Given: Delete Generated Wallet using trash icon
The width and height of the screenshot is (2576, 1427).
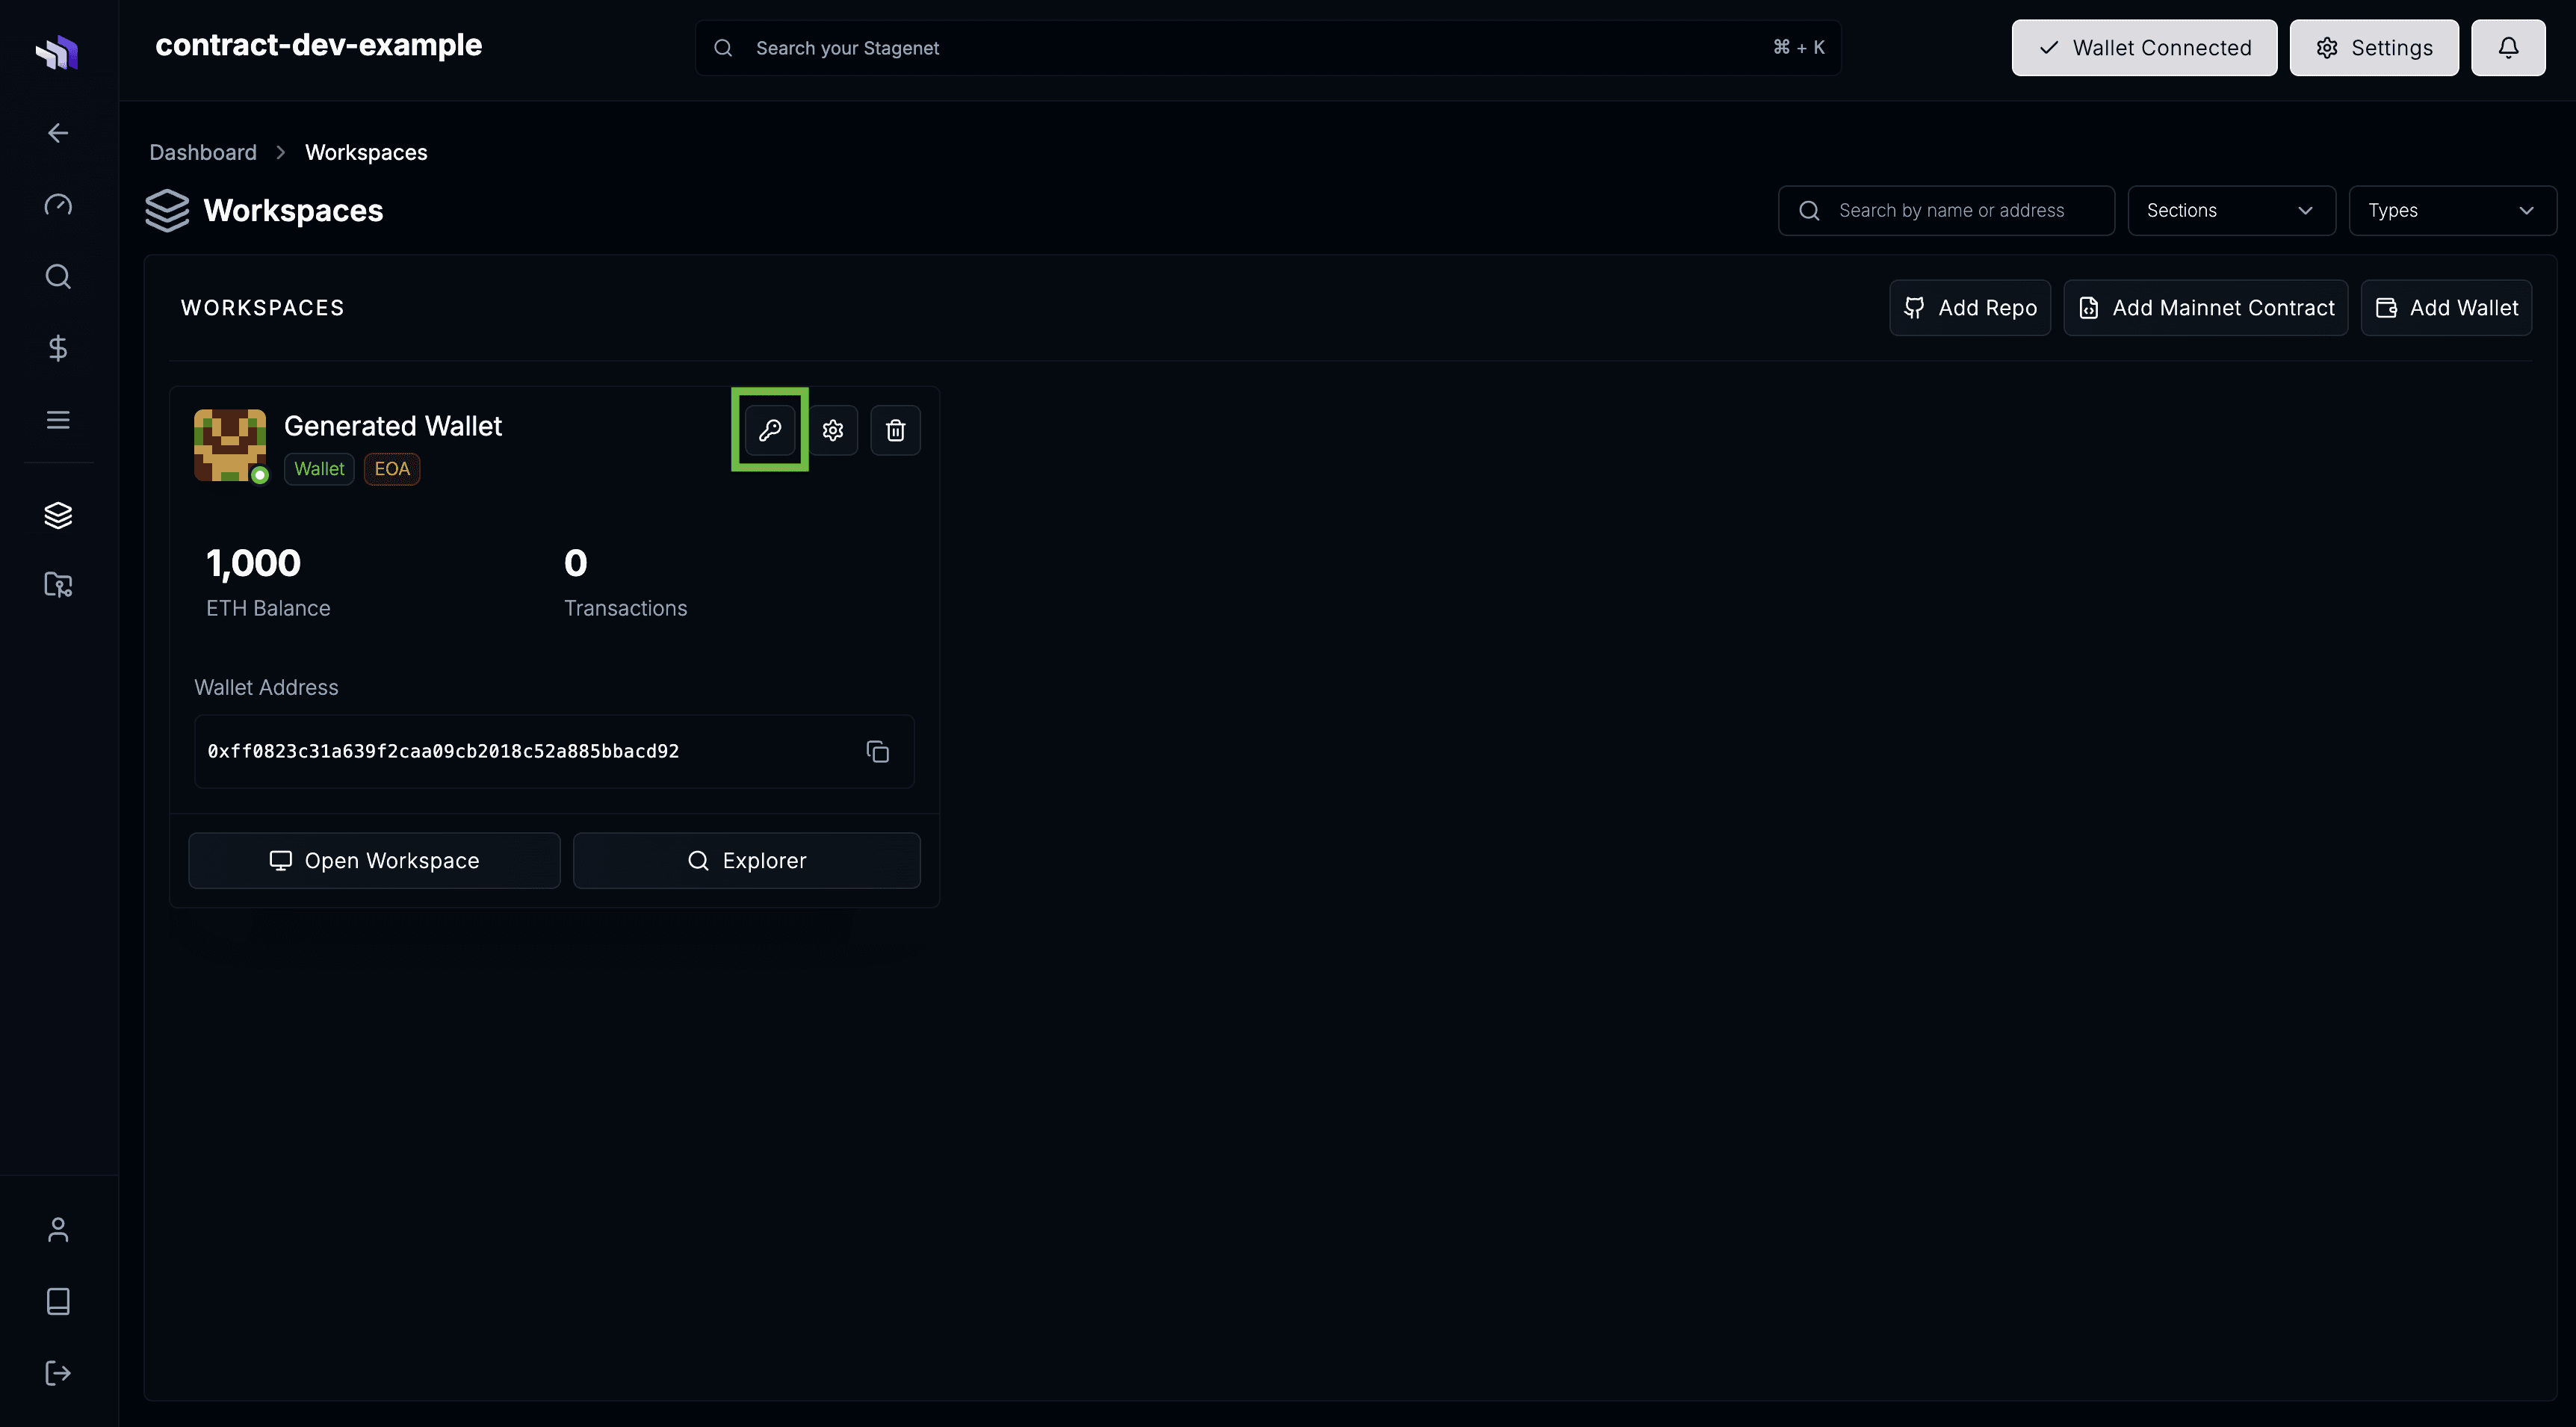Looking at the screenshot, I should click(895, 429).
